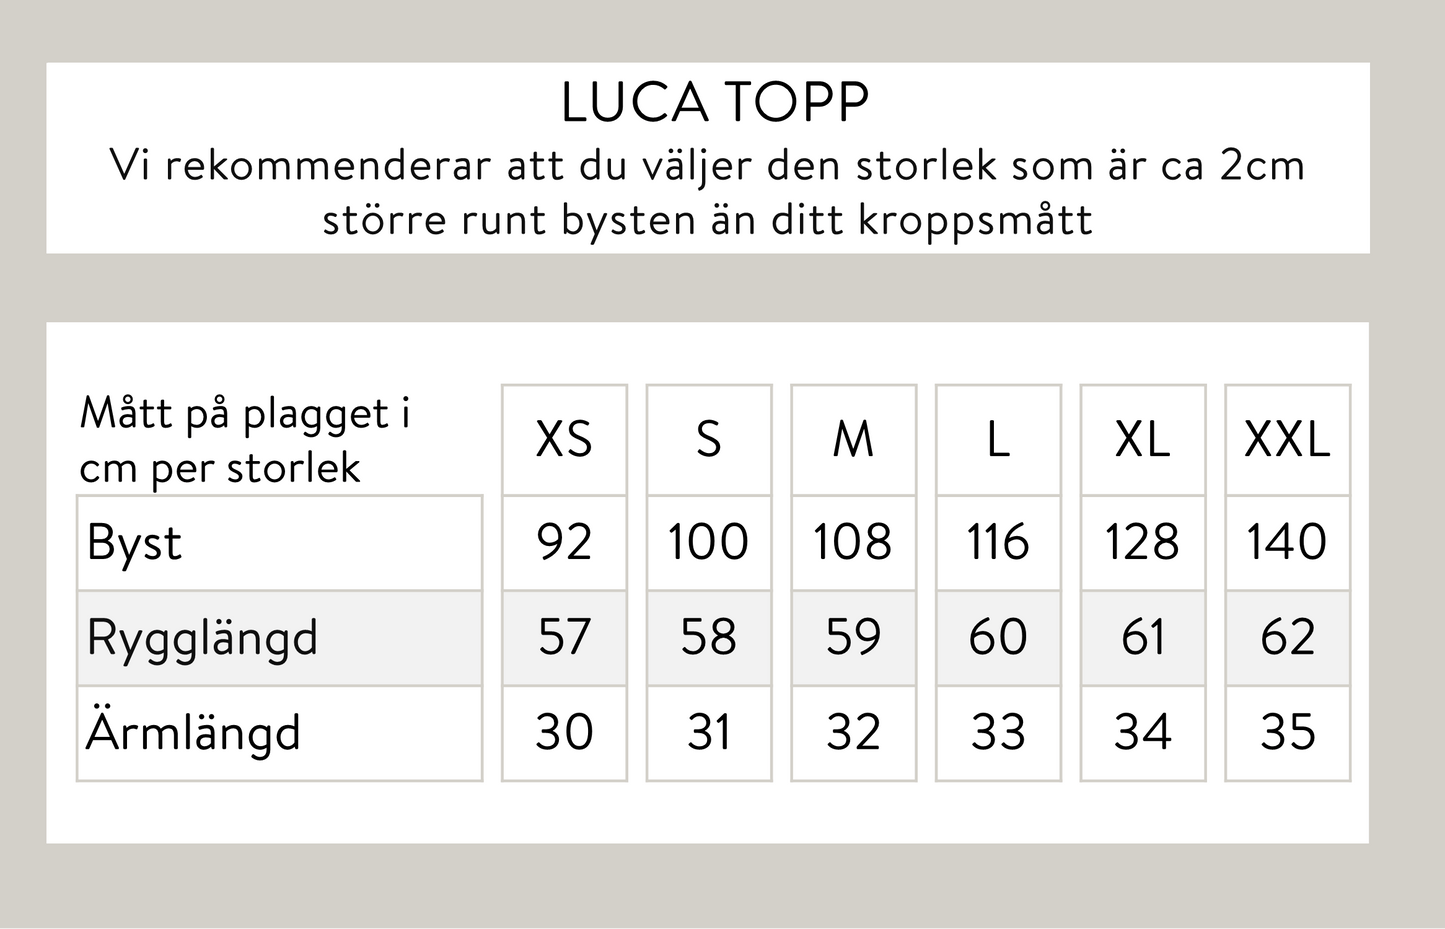Select the S size column header
The width and height of the screenshot is (1445, 929).
point(708,440)
